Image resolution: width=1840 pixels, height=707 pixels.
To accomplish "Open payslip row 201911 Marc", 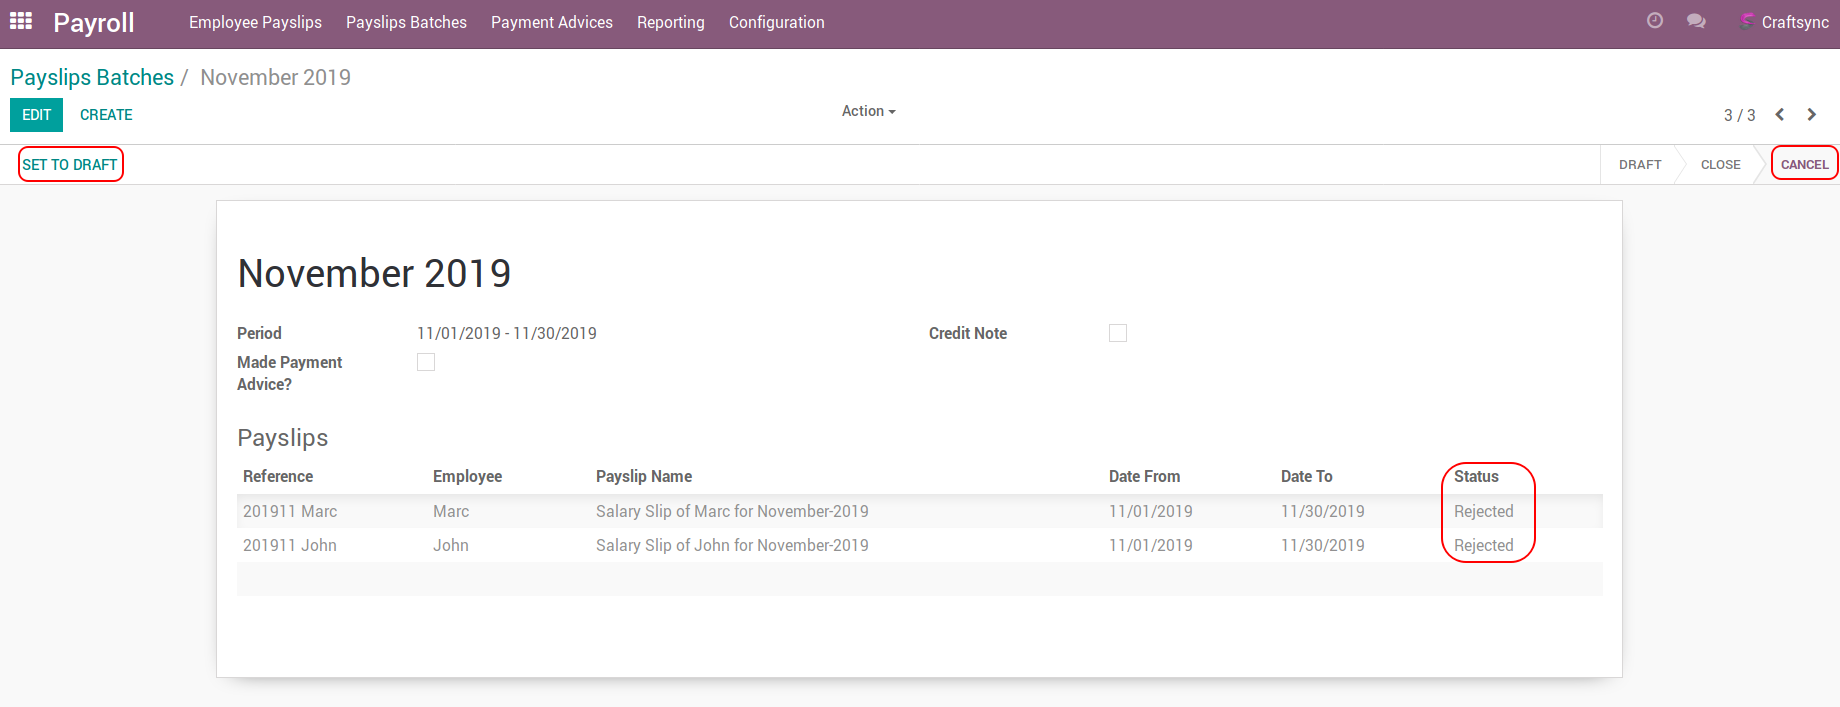I will point(290,511).
